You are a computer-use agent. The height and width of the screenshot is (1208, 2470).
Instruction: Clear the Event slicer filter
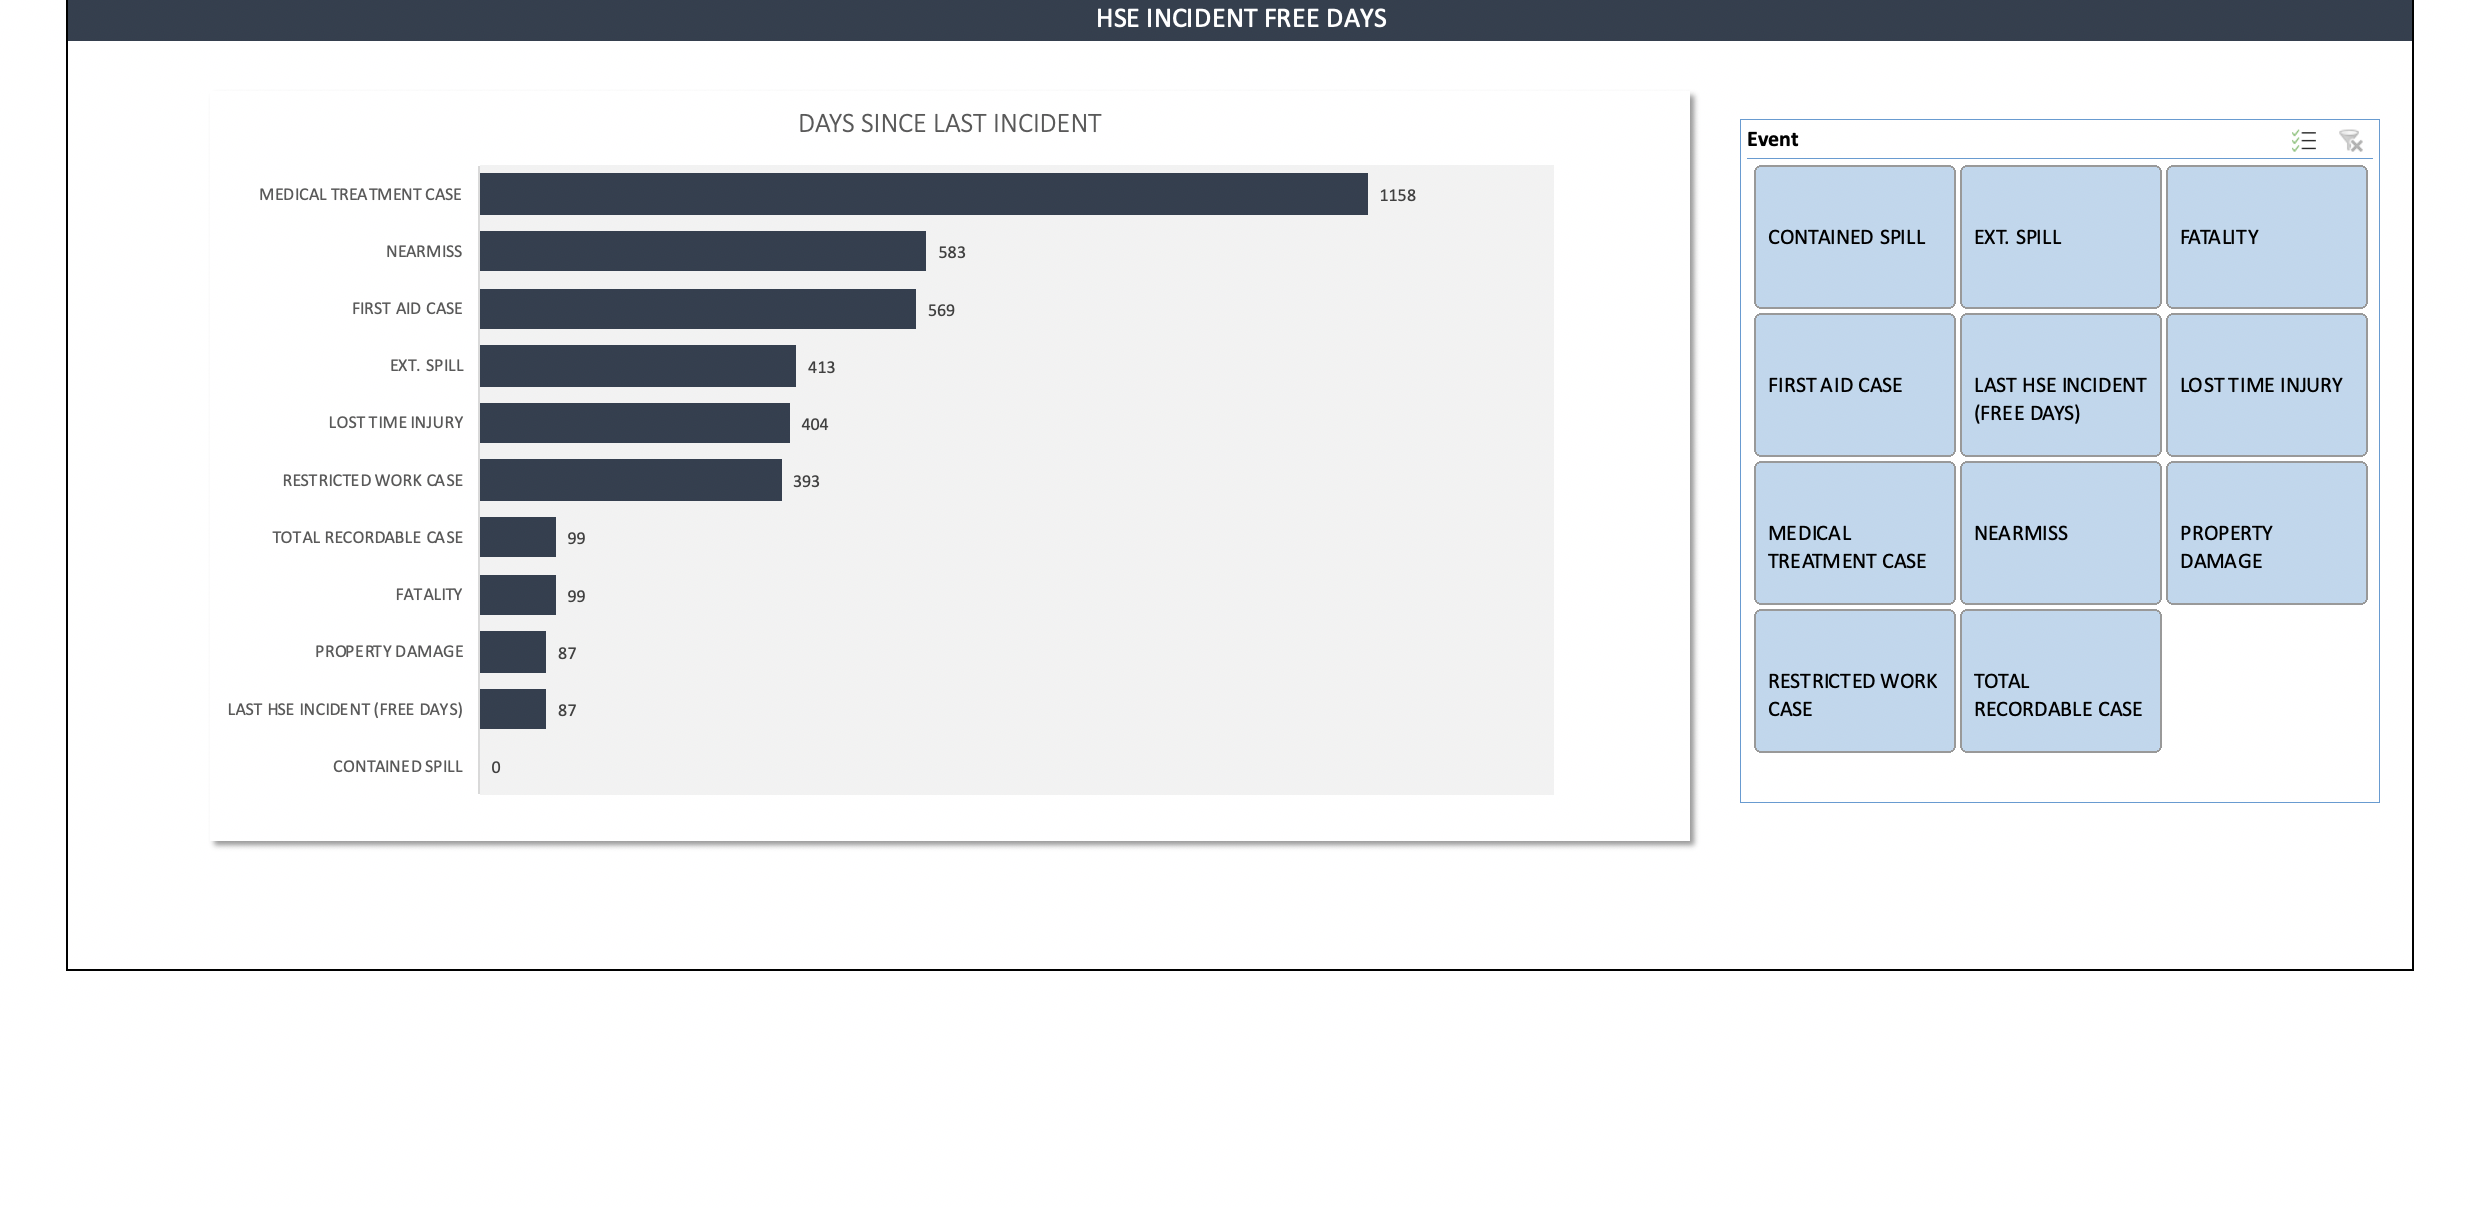tap(2350, 140)
